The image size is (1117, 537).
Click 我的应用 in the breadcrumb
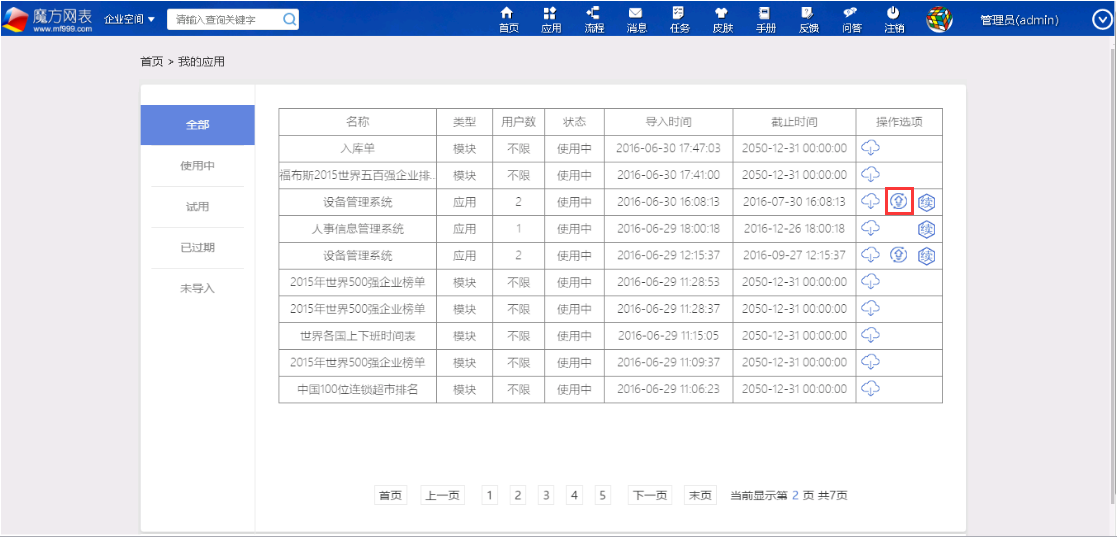point(202,62)
